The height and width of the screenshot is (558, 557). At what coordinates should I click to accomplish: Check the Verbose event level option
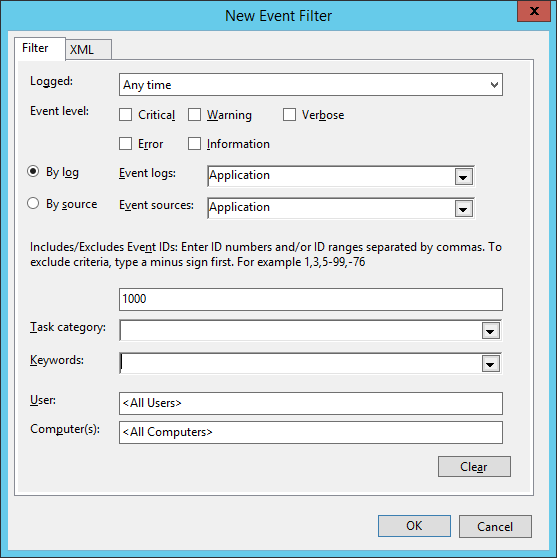coord(289,115)
